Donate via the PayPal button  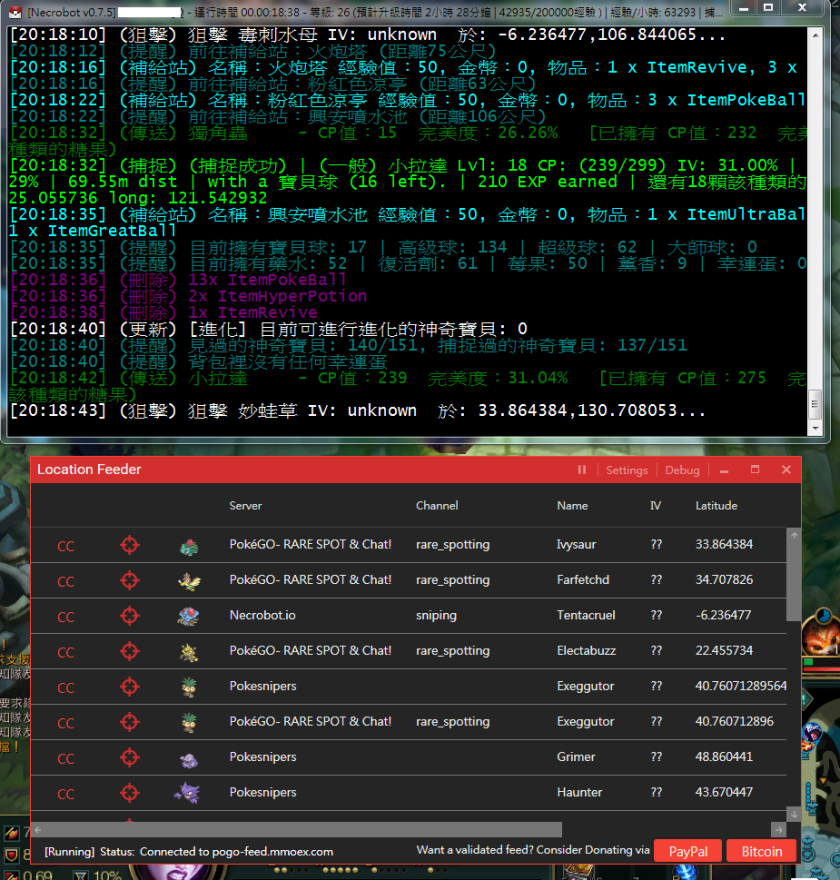pos(687,851)
